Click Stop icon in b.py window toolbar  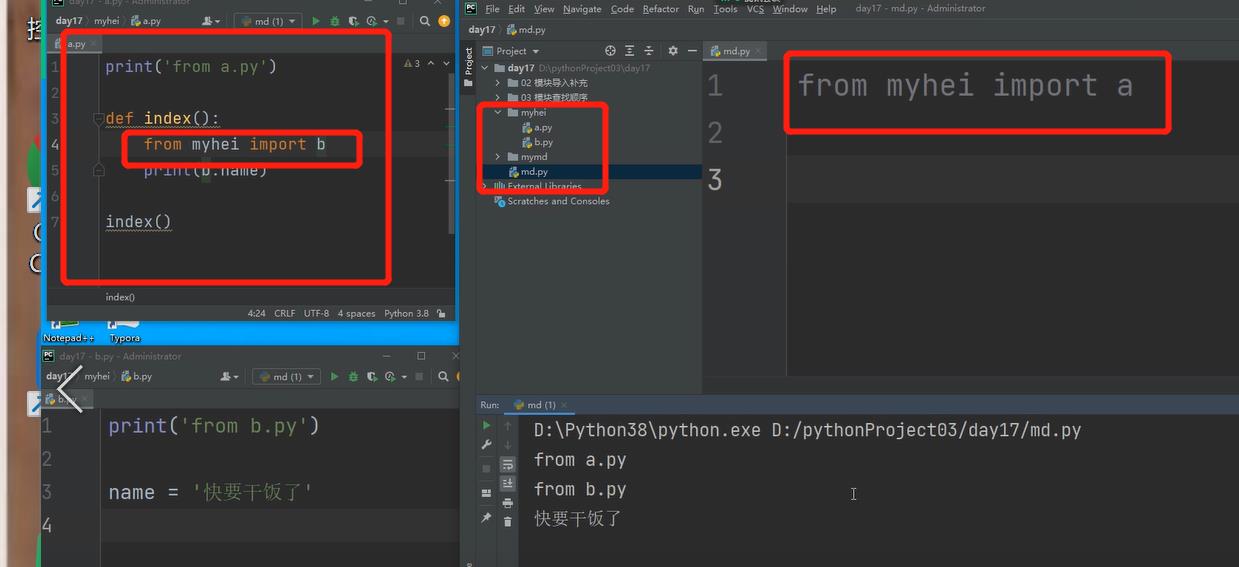pos(417,377)
